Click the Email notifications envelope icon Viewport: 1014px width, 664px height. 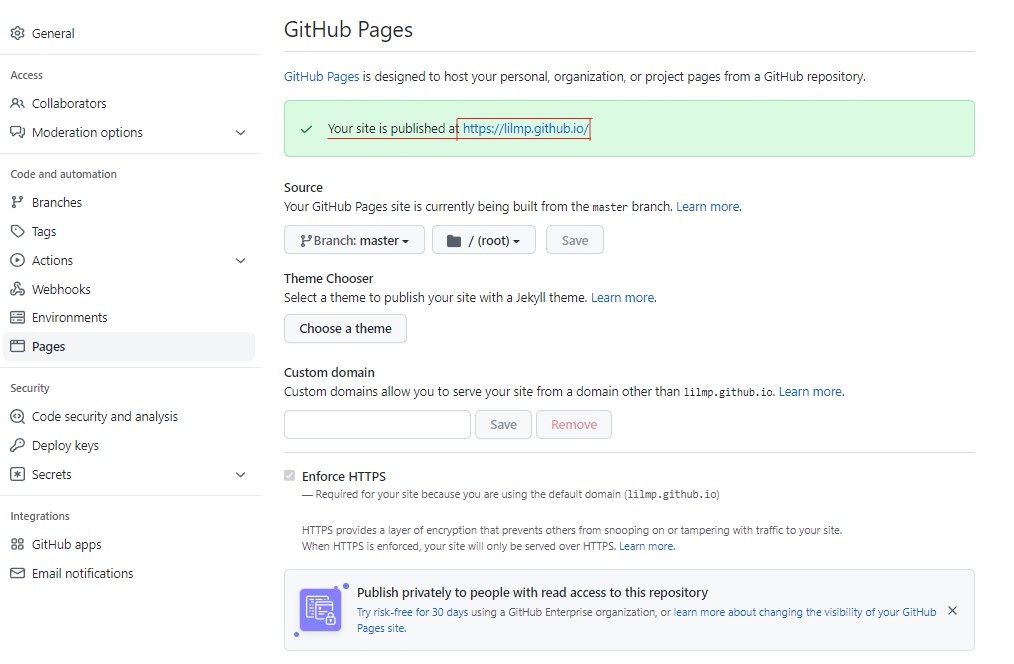pyautogui.click(x=17, y=573)
